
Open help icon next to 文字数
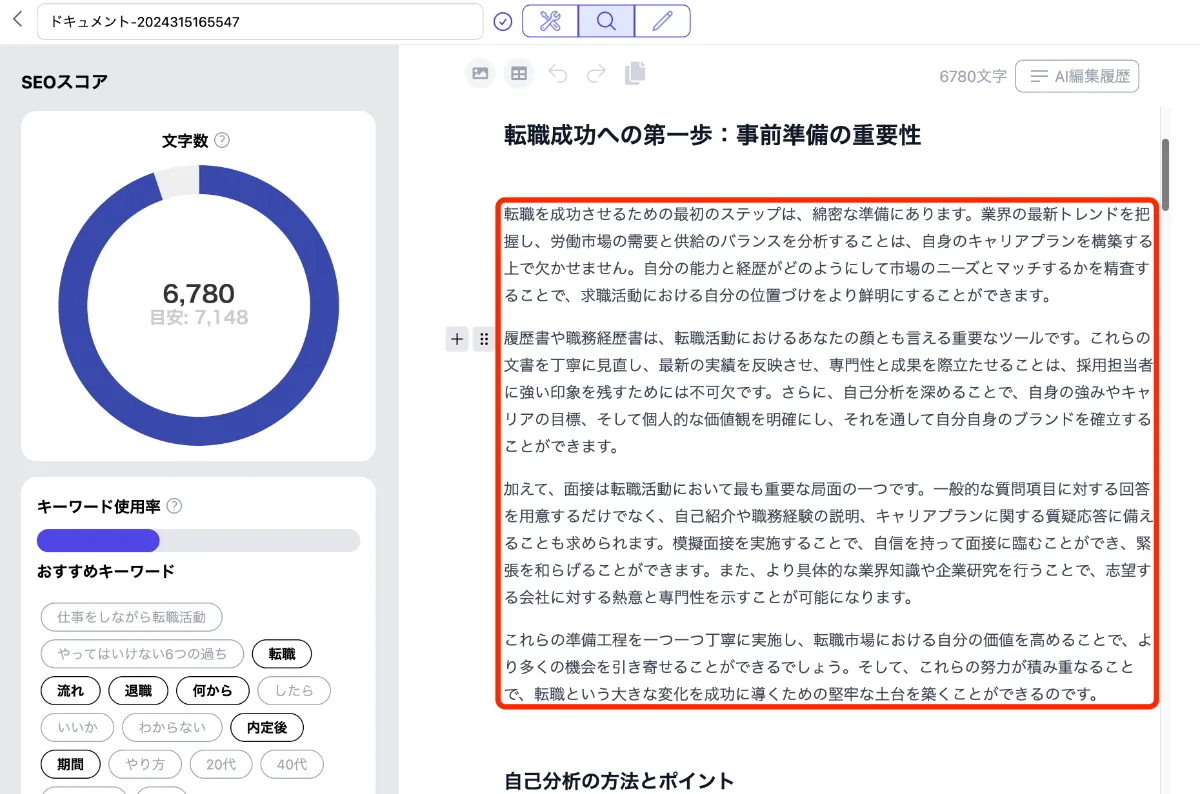[222, 140]
